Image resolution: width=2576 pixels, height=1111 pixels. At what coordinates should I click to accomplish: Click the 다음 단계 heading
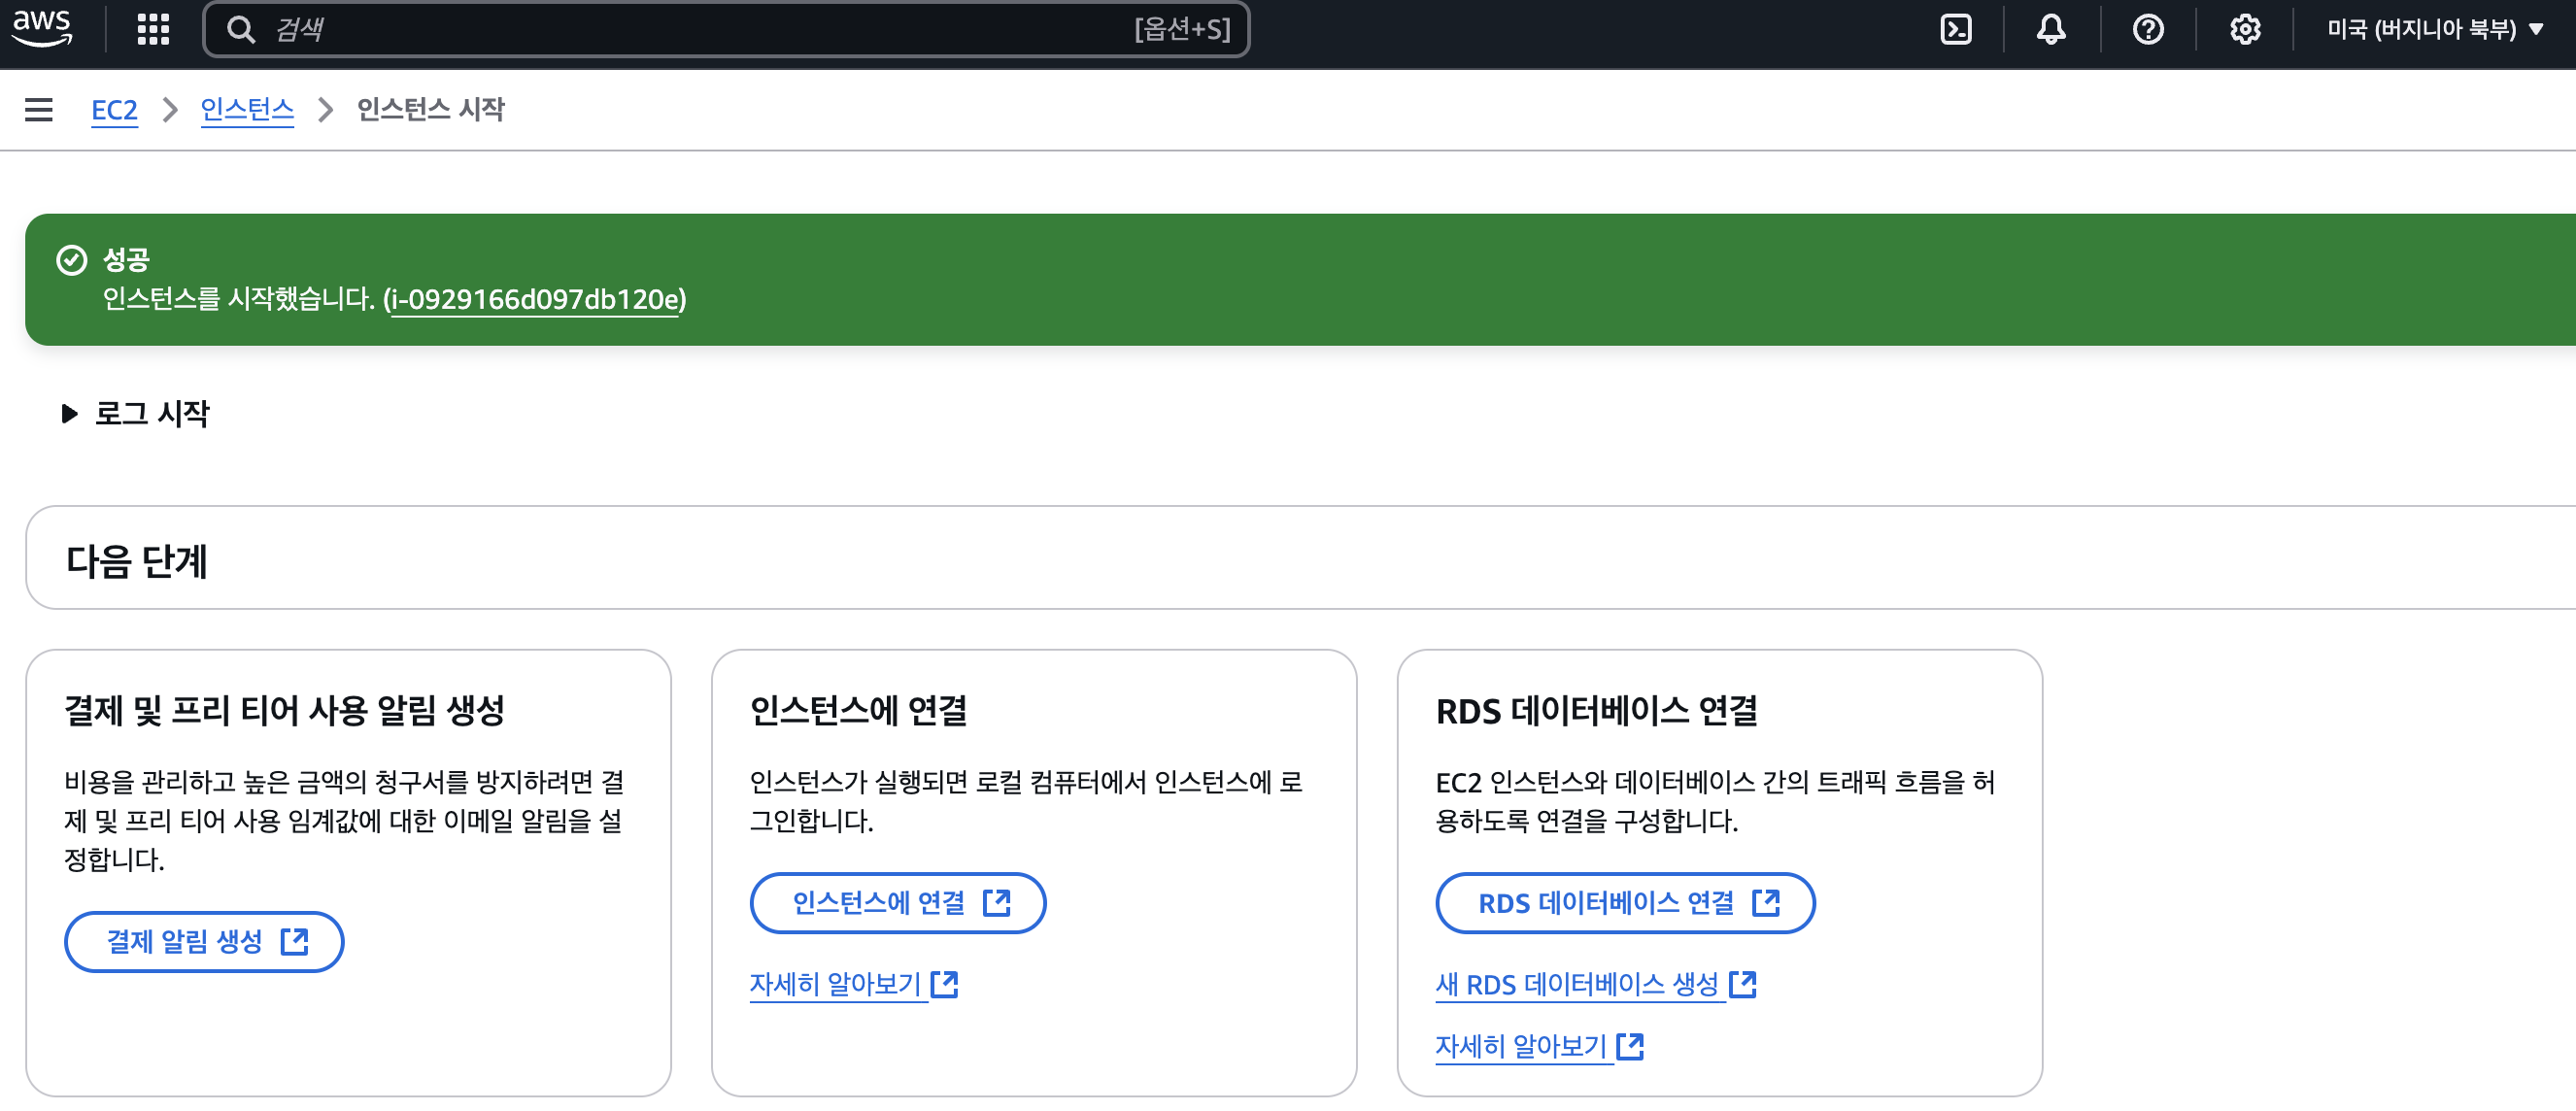[136, 561]
